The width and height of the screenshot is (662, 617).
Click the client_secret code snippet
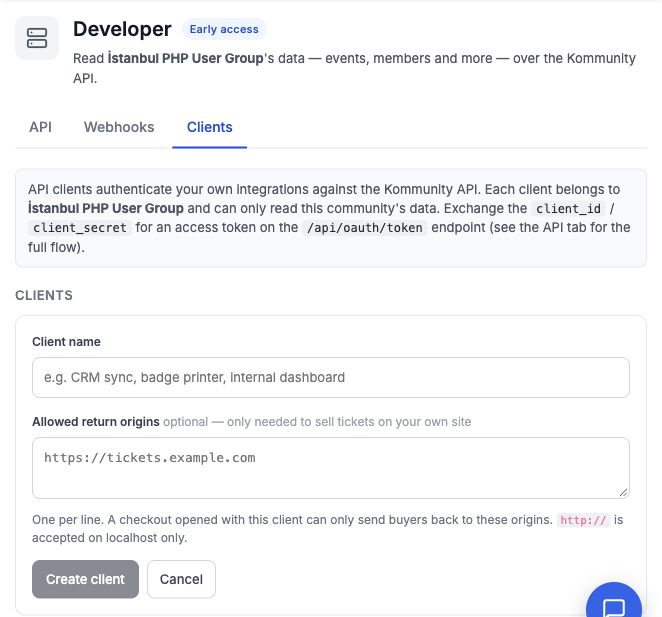(80, 228)
